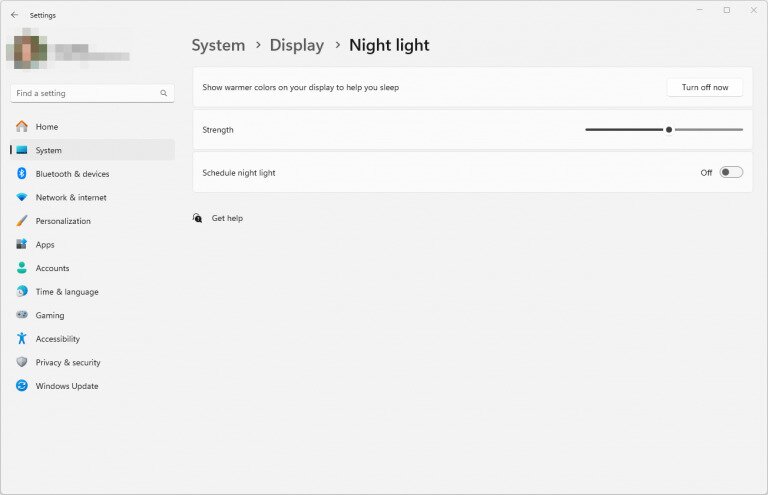
Task: Click Turn off now button
Action: (705, 87)
